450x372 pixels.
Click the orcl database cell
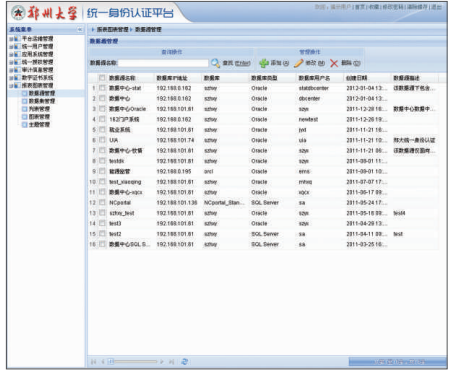pyautogui.click(x=208, y=171)
